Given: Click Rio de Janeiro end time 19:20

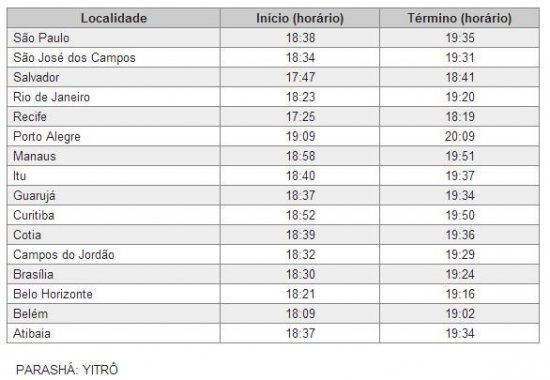Looking at the screenshot, I should tap(460, 97).
